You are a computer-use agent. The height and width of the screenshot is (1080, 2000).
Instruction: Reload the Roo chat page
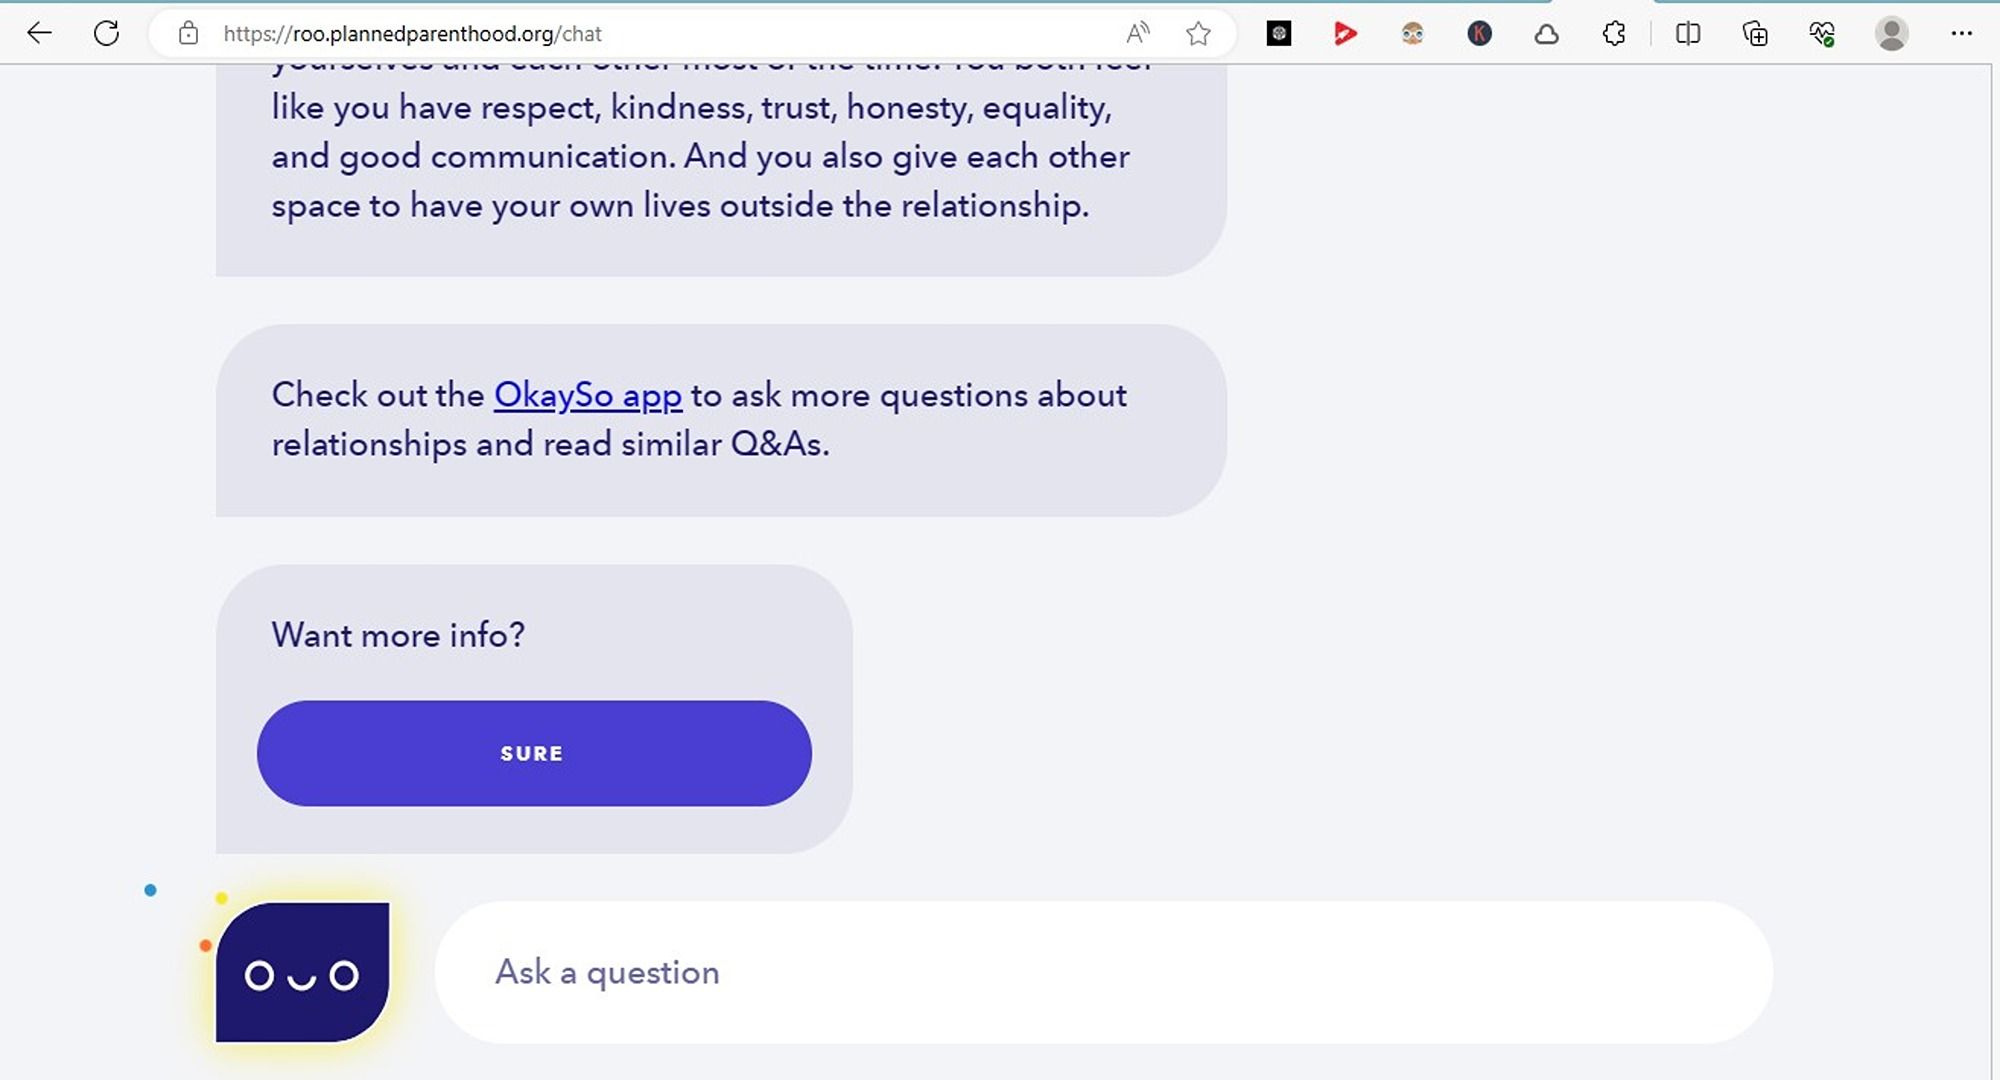106,34
